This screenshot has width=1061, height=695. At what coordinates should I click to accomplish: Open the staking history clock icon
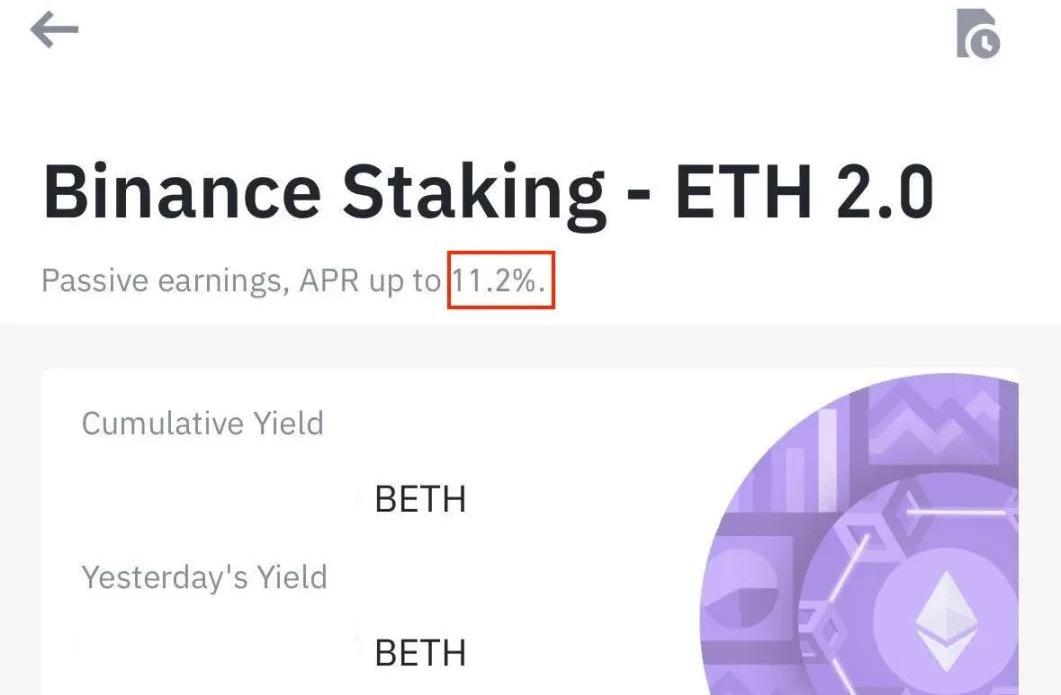pyautogui.click(x=977, y=34)
